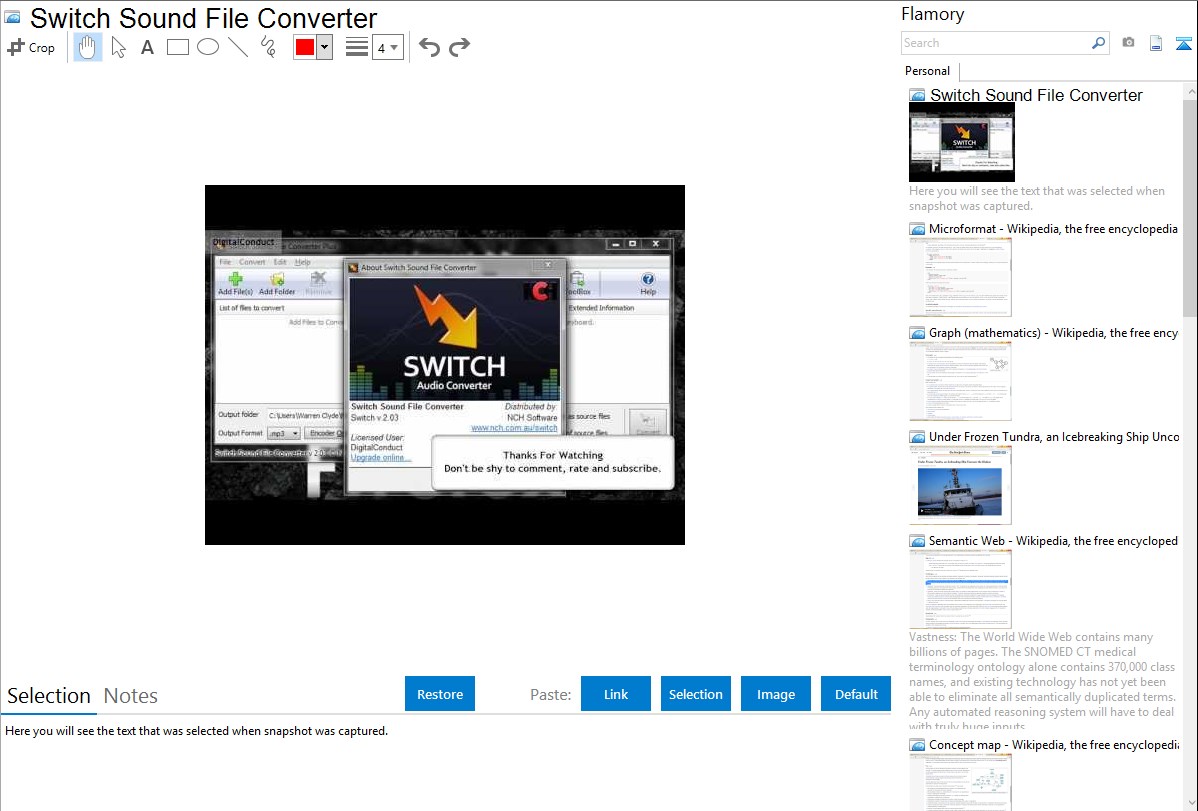Click the Flamory search field

[995, 43]
